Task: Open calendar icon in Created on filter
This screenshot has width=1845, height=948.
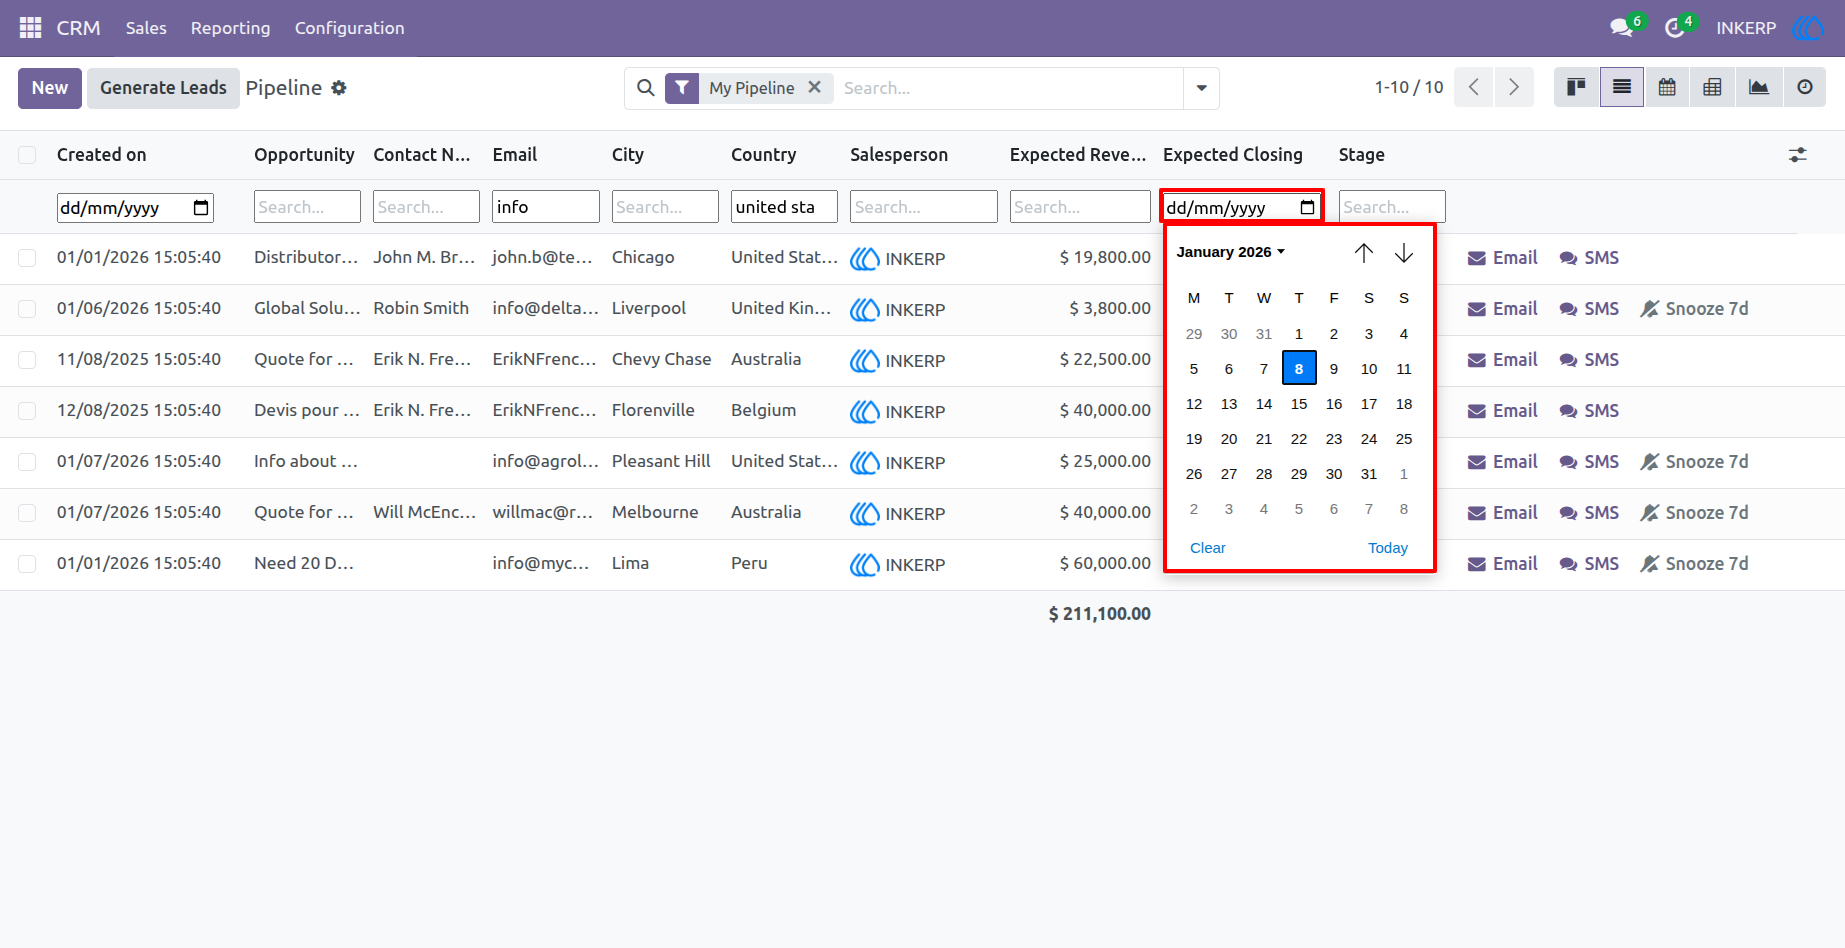Action: 201,208
